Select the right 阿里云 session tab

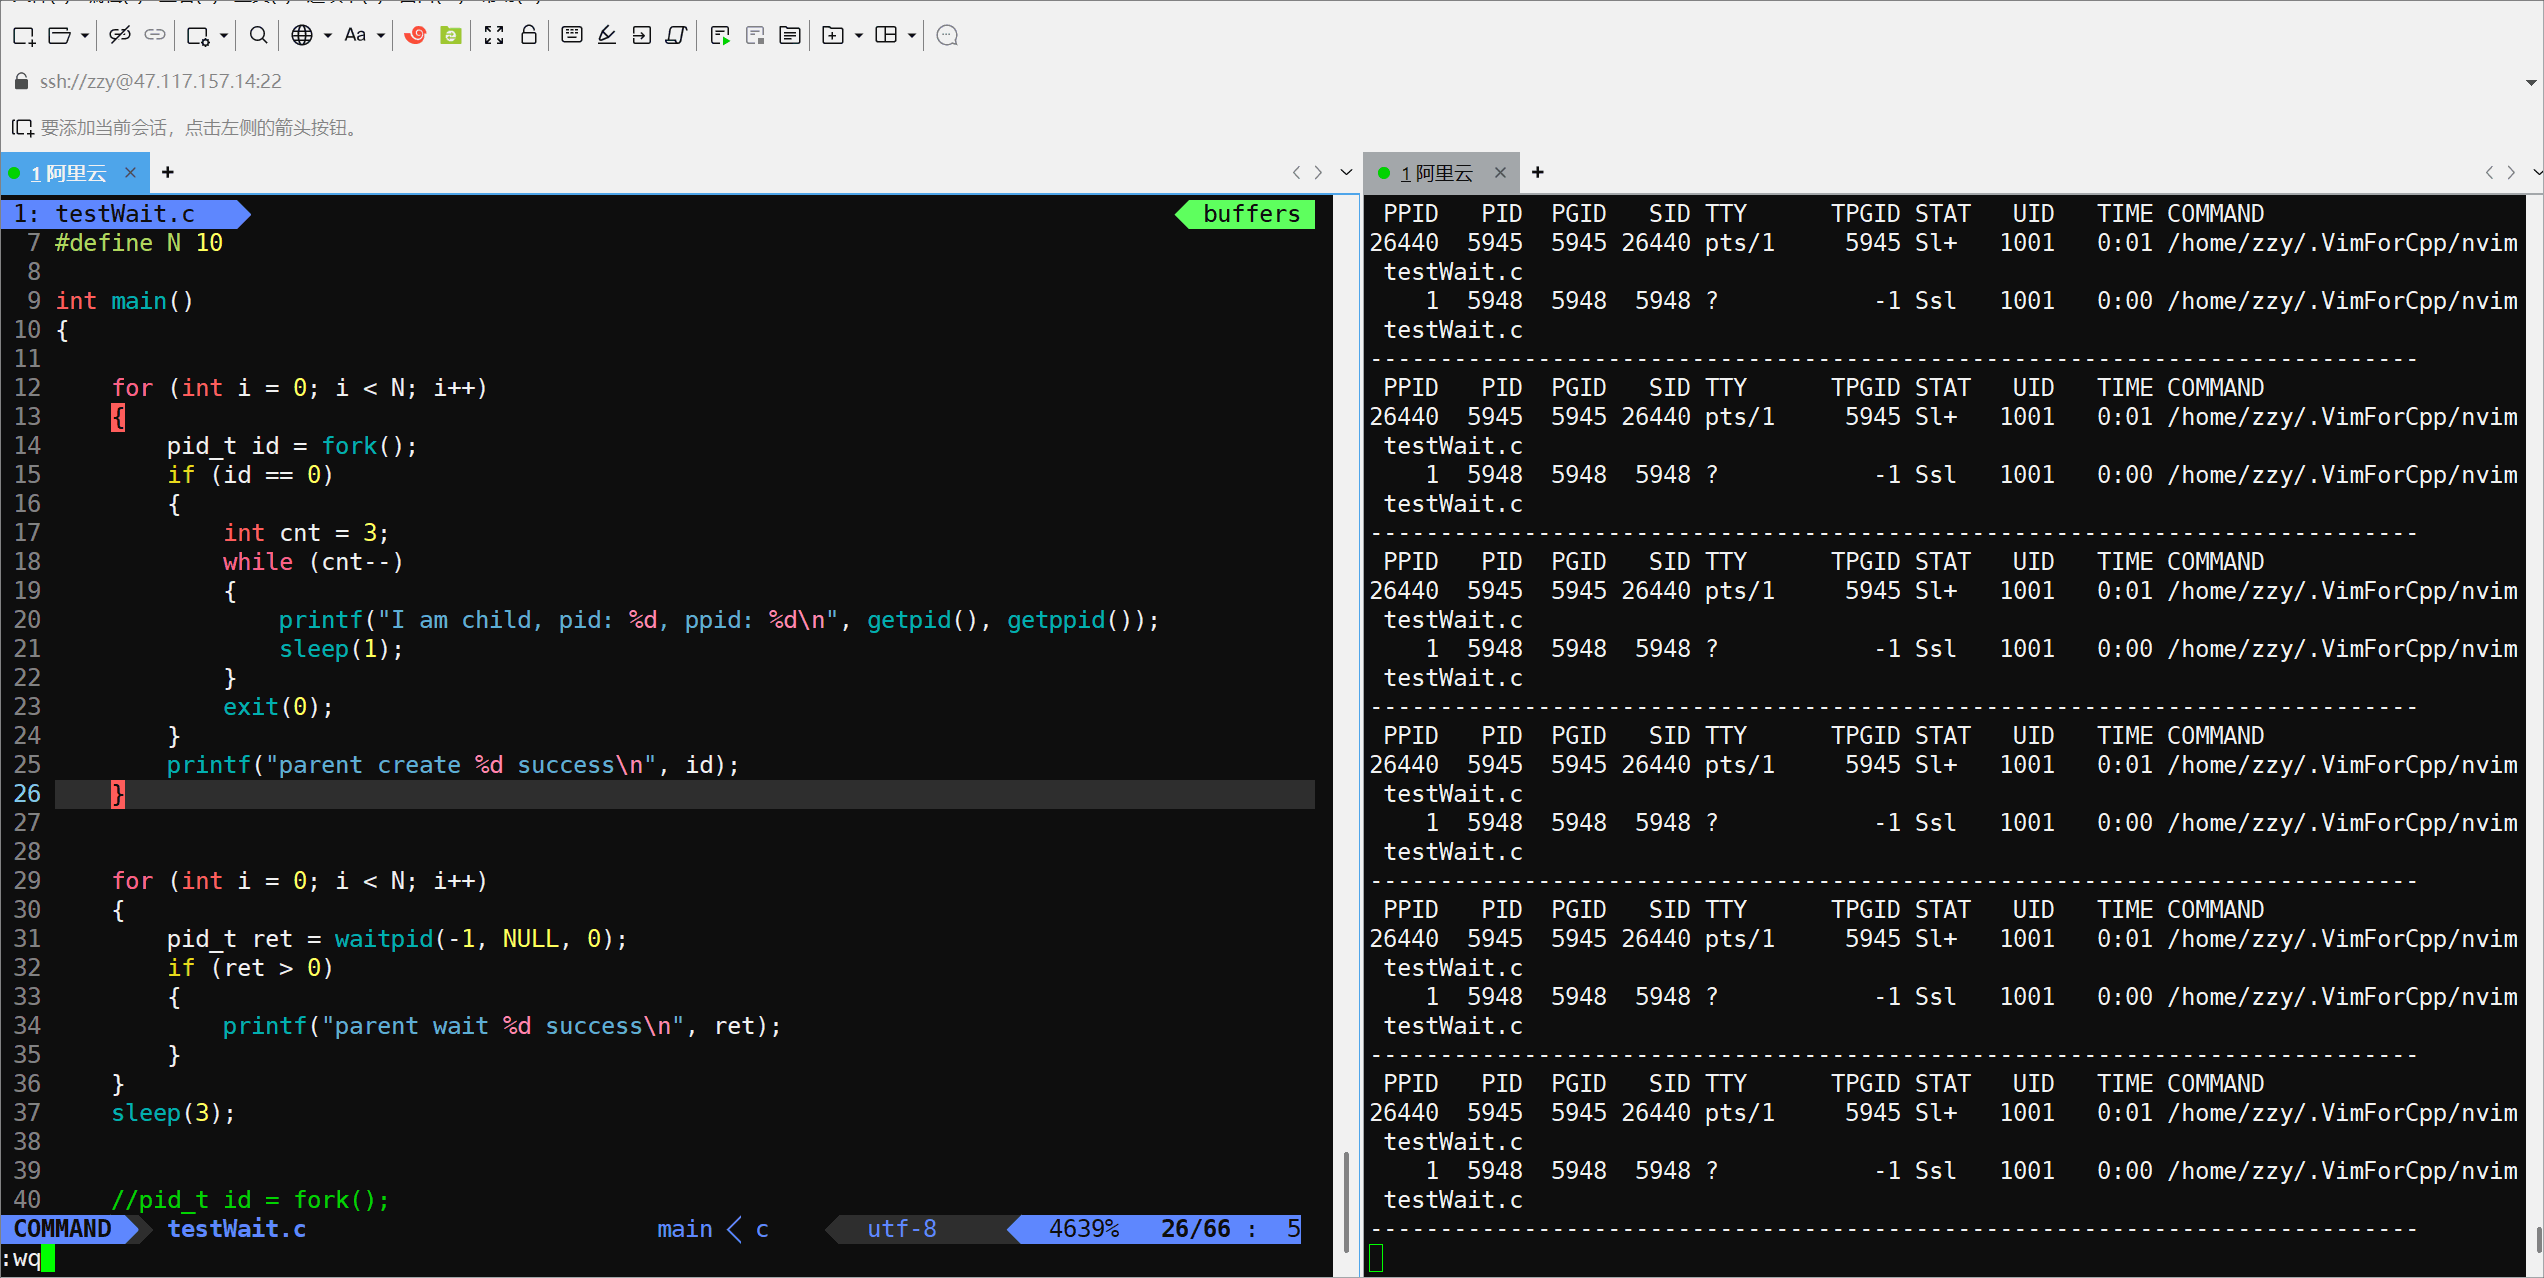pyautogui.click(x=1436, y=173)
